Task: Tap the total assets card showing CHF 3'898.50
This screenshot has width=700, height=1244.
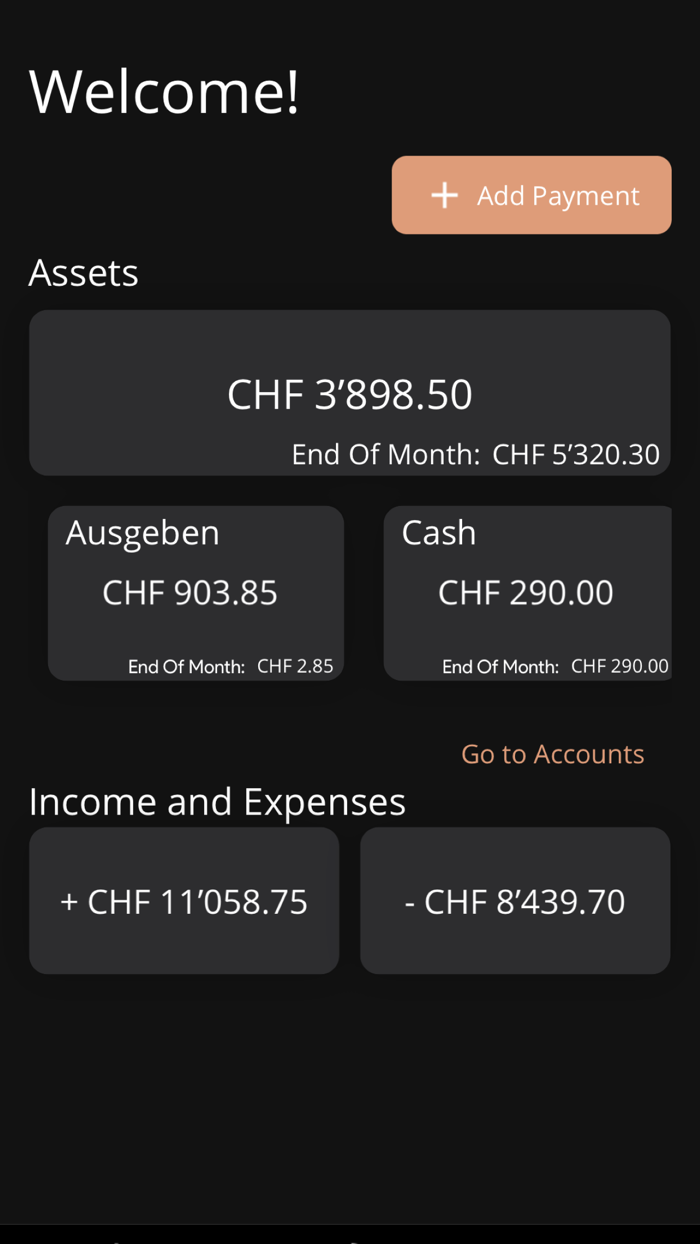Action: [349, 392]
